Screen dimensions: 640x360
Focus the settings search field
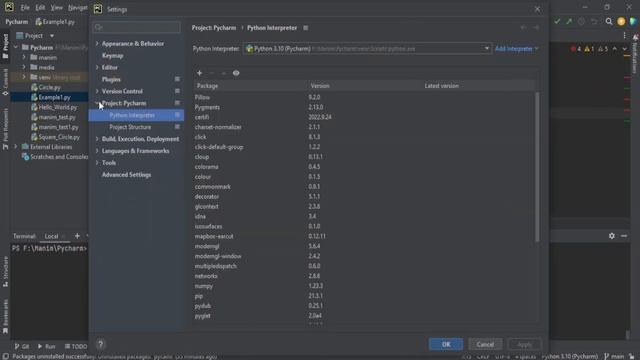pyautogui.click(x=136, y=27)
